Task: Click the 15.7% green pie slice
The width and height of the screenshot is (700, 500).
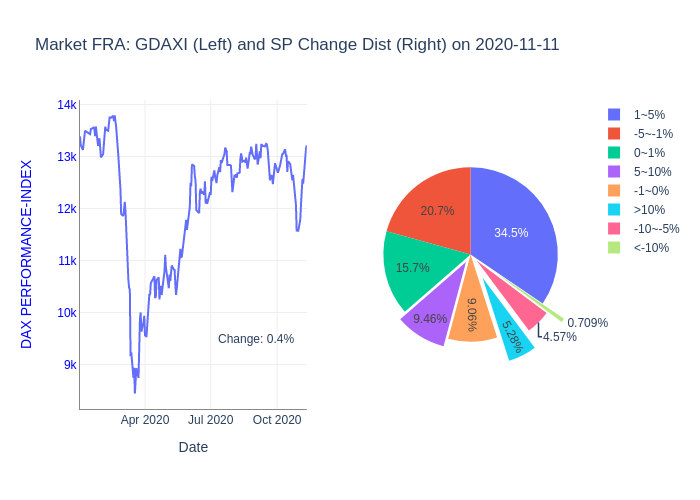Action: click(x=412, y=268)
